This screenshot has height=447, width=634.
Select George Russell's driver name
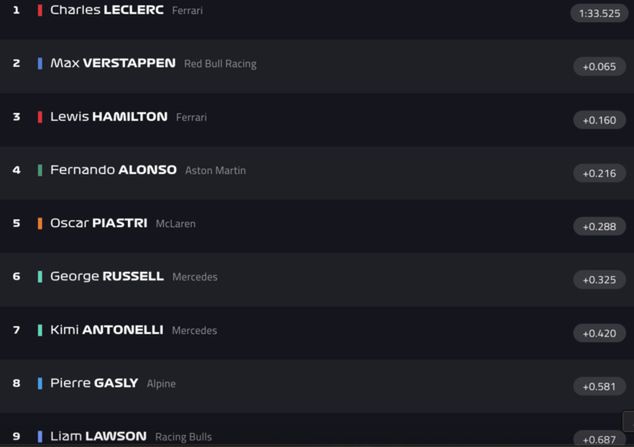pyautogui.click(x=106, y=276)
